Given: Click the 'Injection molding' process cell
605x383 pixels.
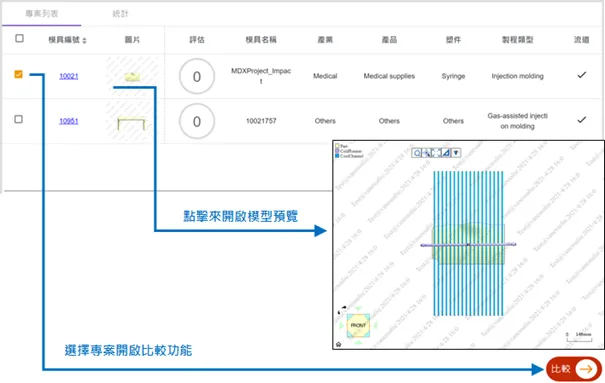Looking at the screenshot, I should [517, 76].
